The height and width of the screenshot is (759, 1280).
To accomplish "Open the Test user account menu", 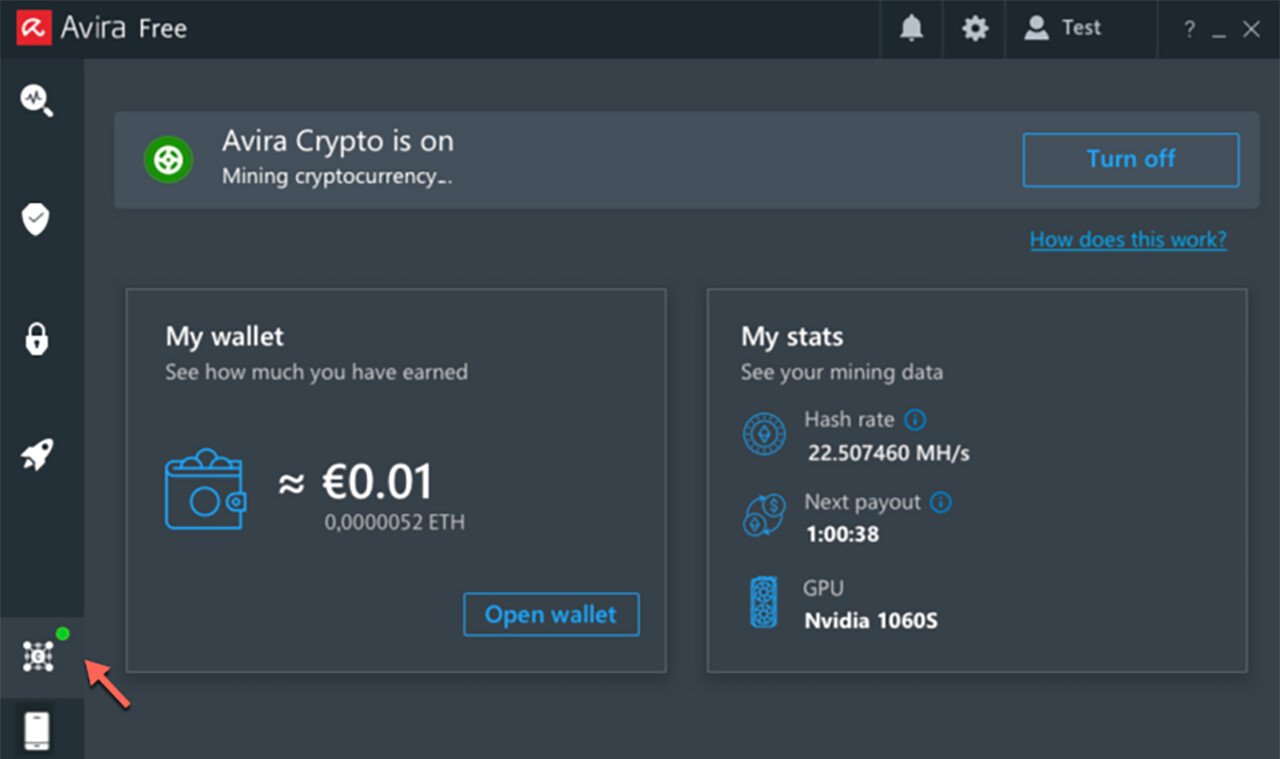I will [1063, 29].
